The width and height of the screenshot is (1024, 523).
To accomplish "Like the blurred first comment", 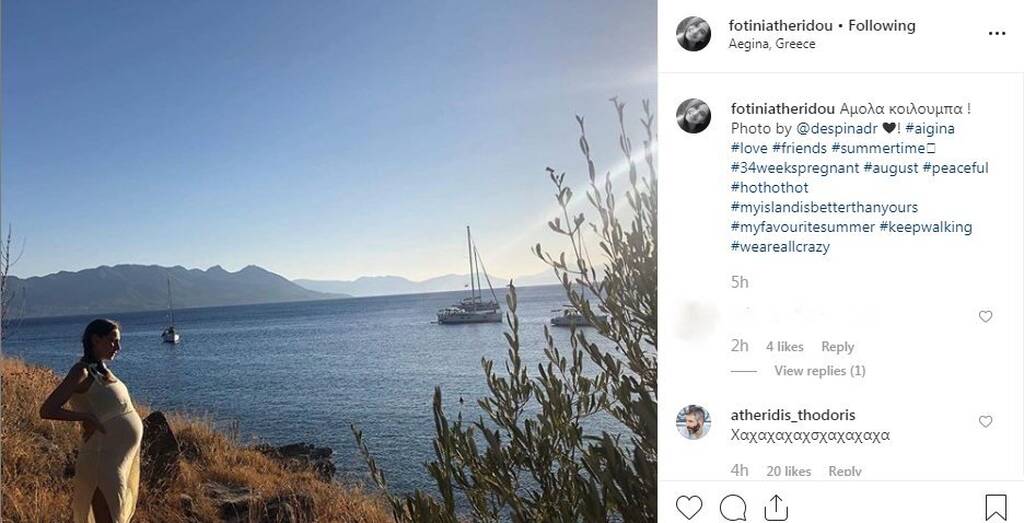I will coord(985,317).
